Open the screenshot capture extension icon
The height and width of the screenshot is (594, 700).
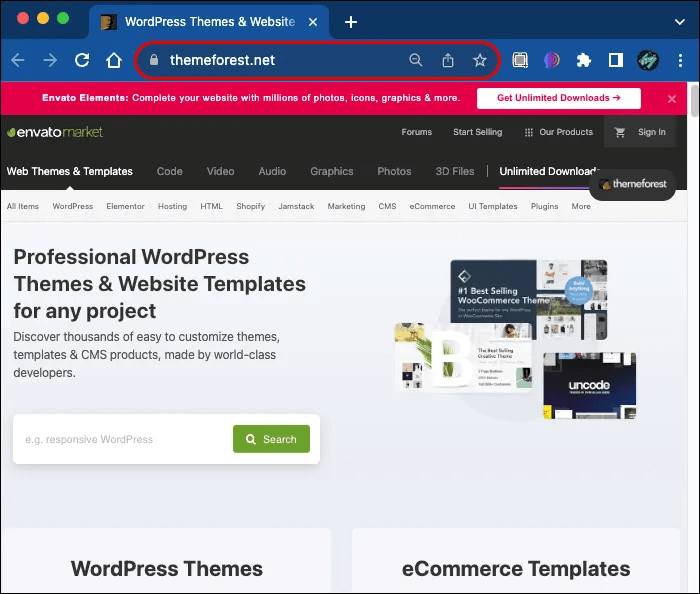click(x=520, y=60)
